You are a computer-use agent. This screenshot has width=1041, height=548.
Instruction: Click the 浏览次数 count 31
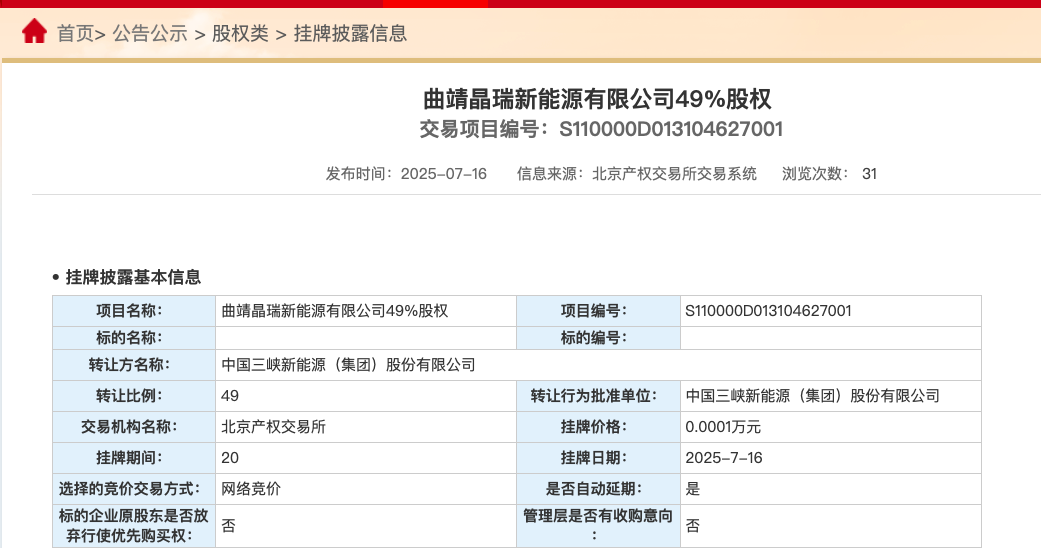869,173
